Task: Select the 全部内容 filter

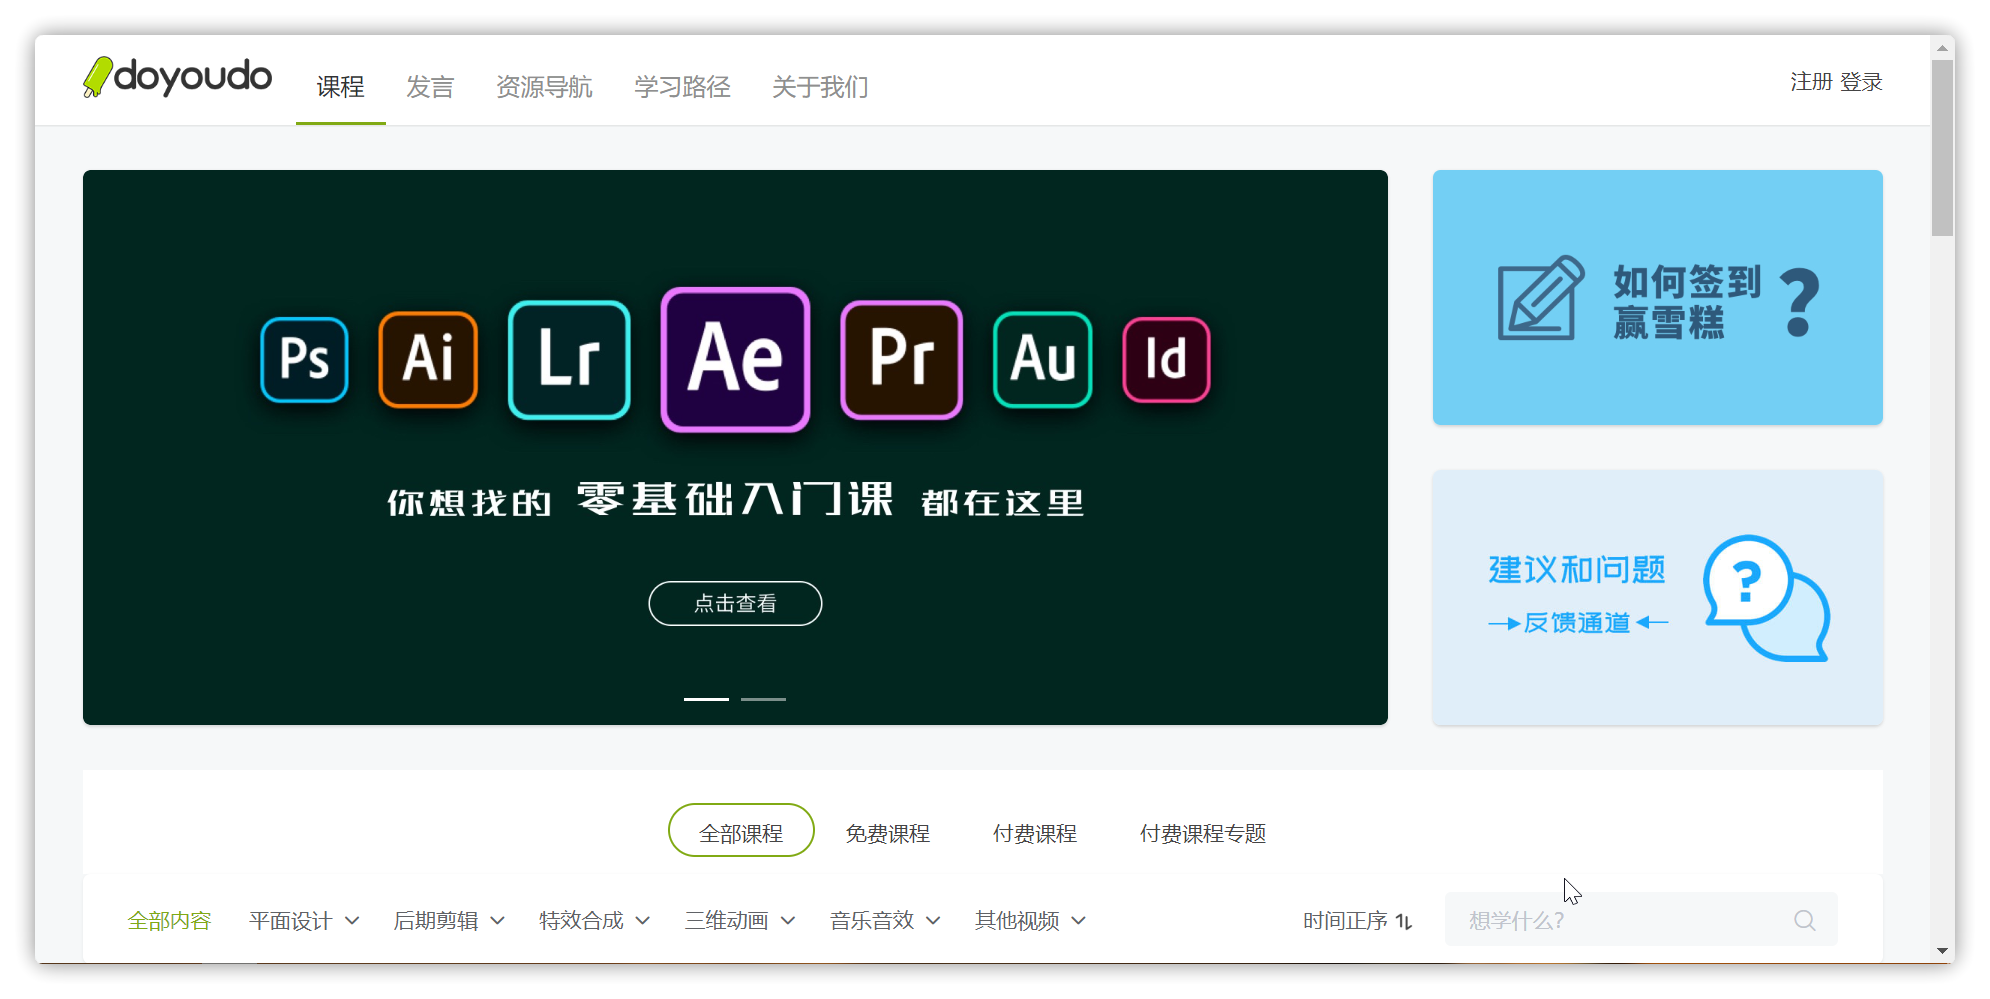Action: point(169,921)
